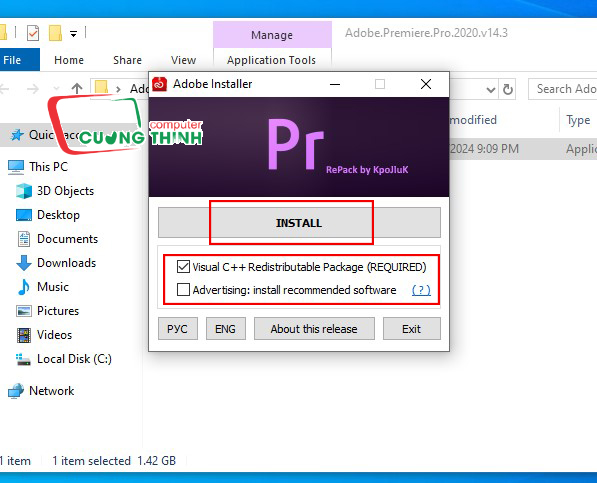Click the Desktop folder icon
This screenshot has height=483, width=597.
(x=24, y=215)
